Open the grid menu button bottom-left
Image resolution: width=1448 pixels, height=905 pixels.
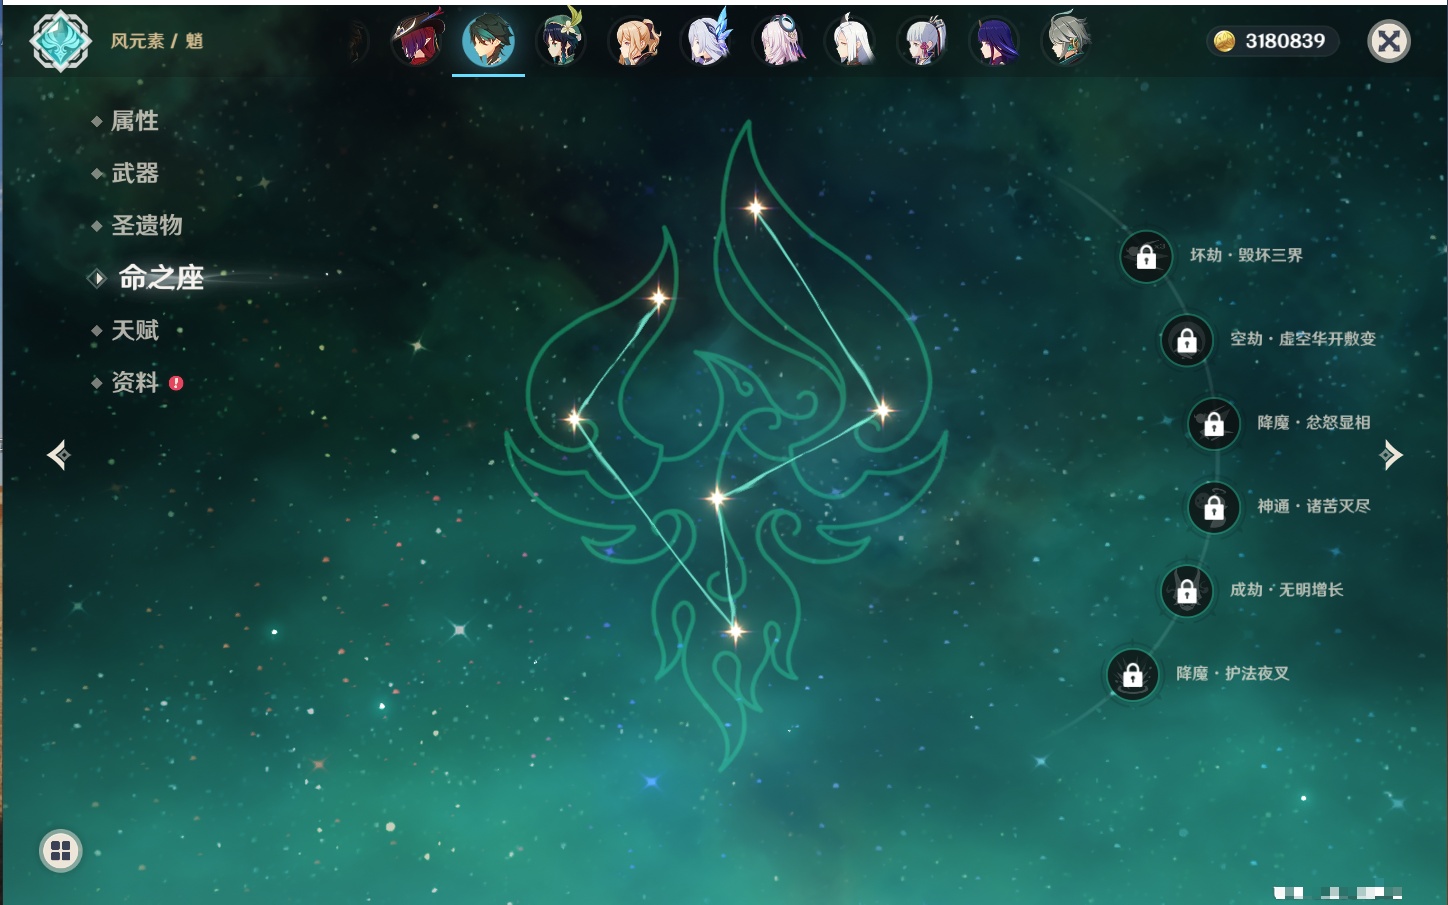pos(60,851)
